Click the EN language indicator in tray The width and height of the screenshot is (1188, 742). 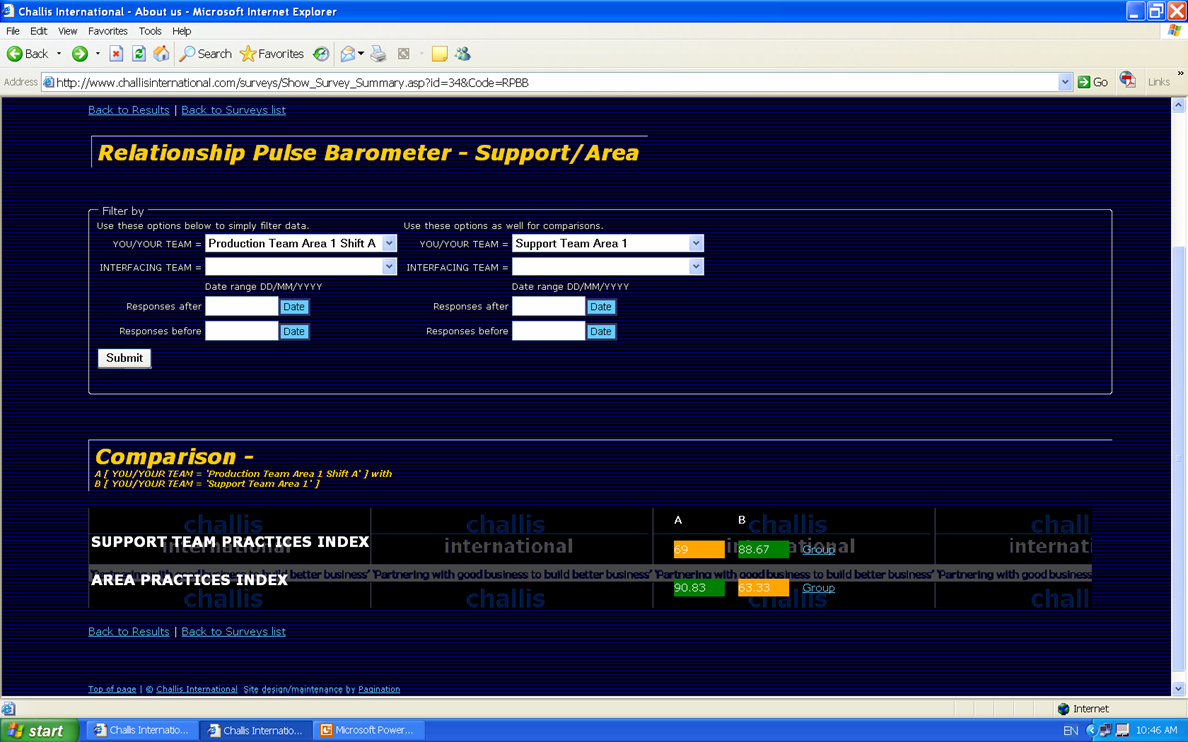(x=1071, y=731)
